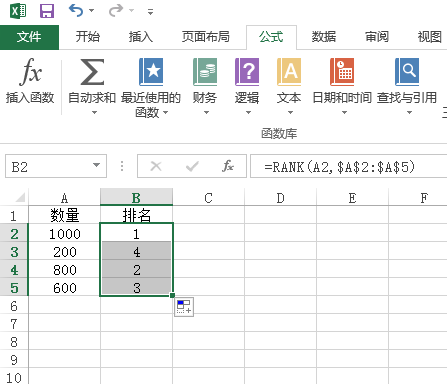Click the formula bar confirm checkmark icon
The image size is (447, 384).
[x=192, y=166]
